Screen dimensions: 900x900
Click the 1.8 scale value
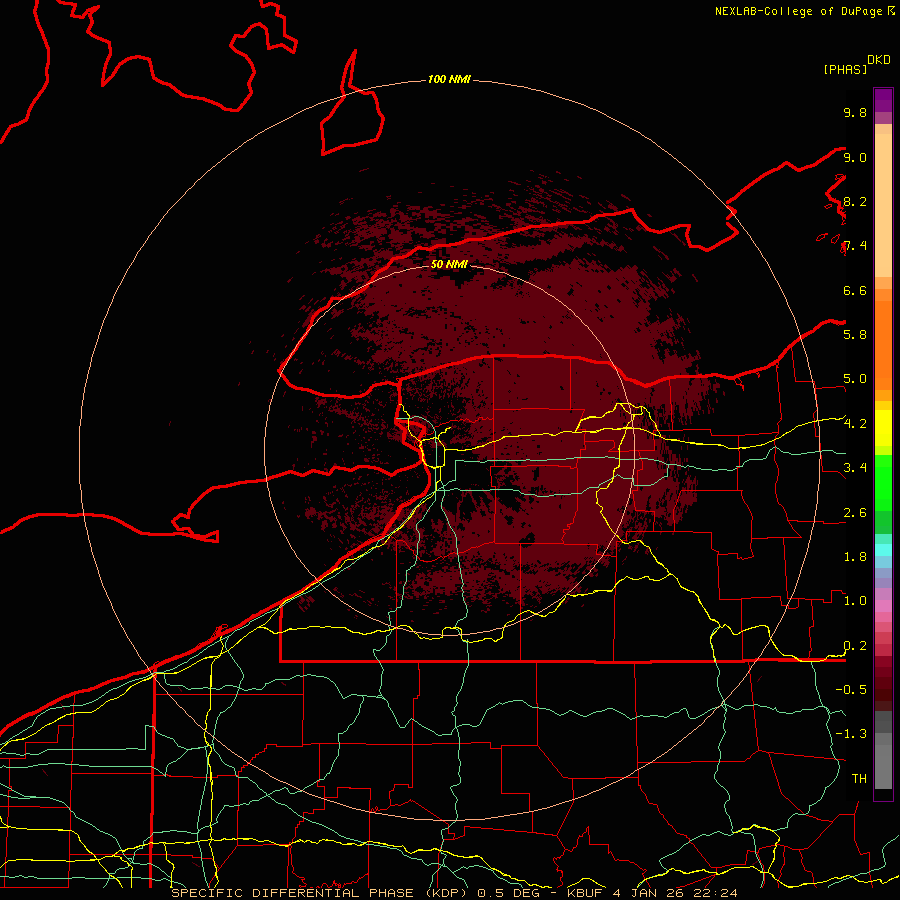point(855,556)
